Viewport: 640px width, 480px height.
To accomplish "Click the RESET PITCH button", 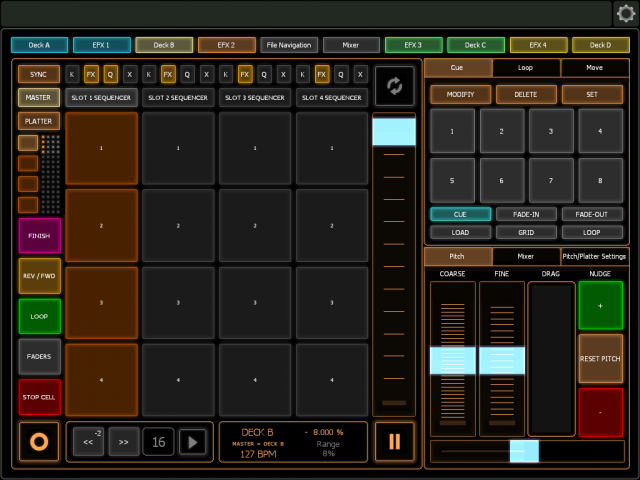I will click(x=601, y=358).
